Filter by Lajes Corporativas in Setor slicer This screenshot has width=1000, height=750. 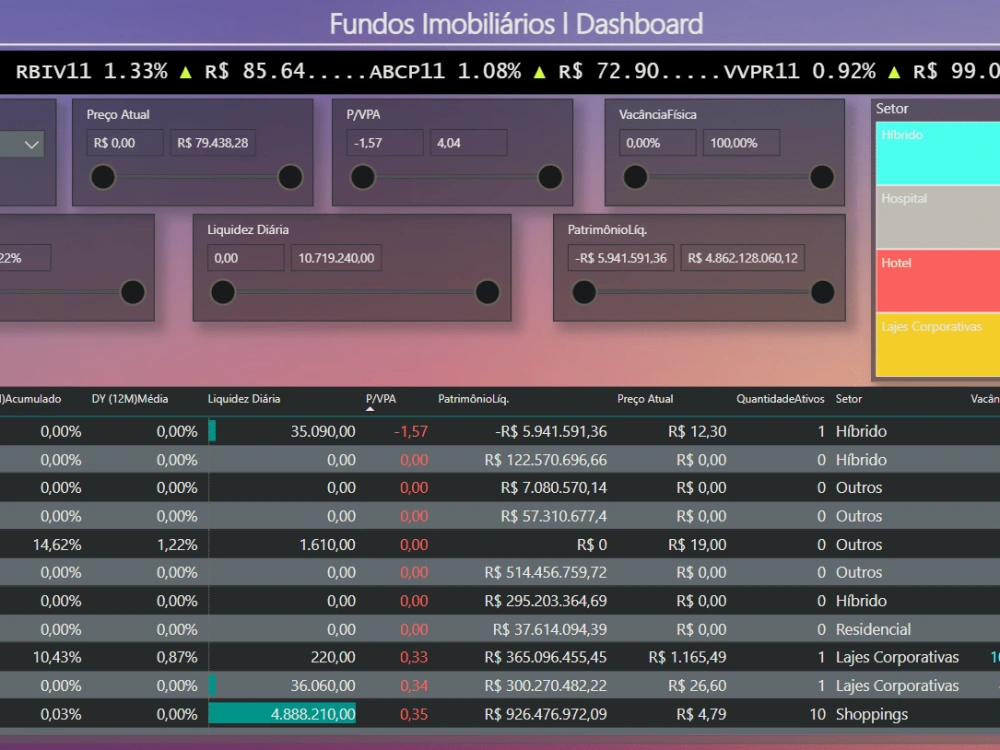[x=938, y=344]
